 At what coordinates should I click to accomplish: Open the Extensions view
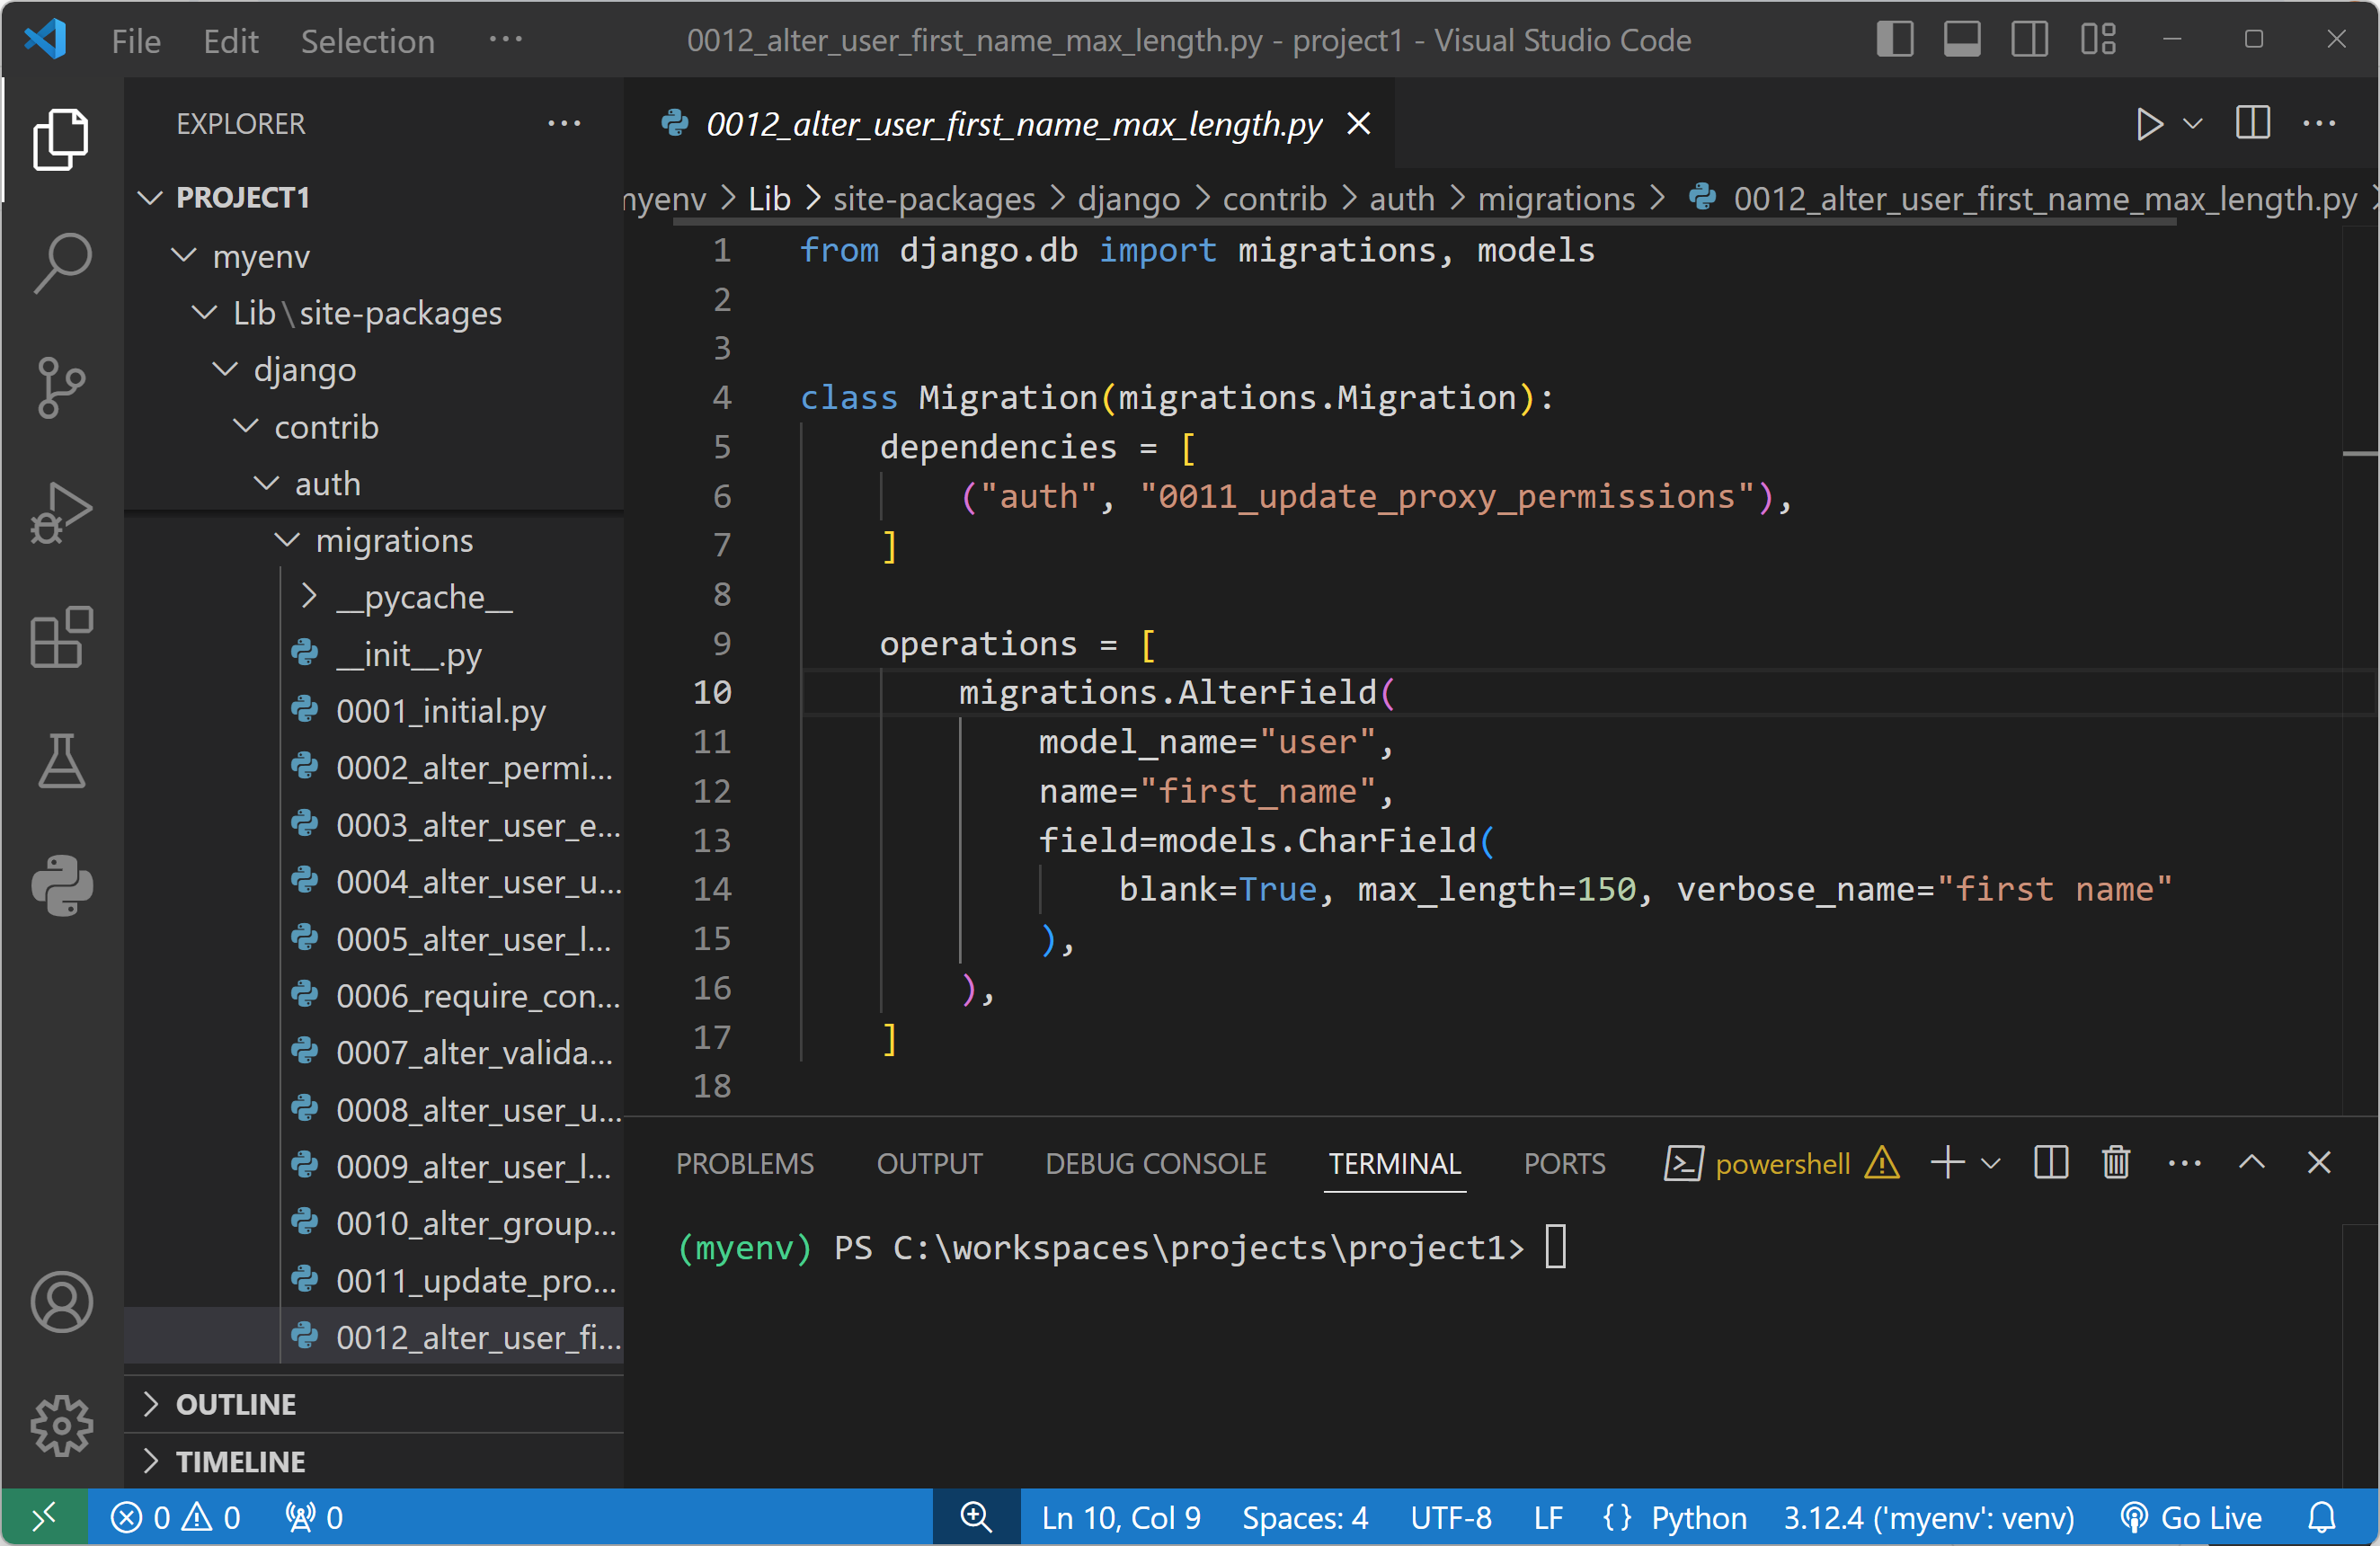62,637
